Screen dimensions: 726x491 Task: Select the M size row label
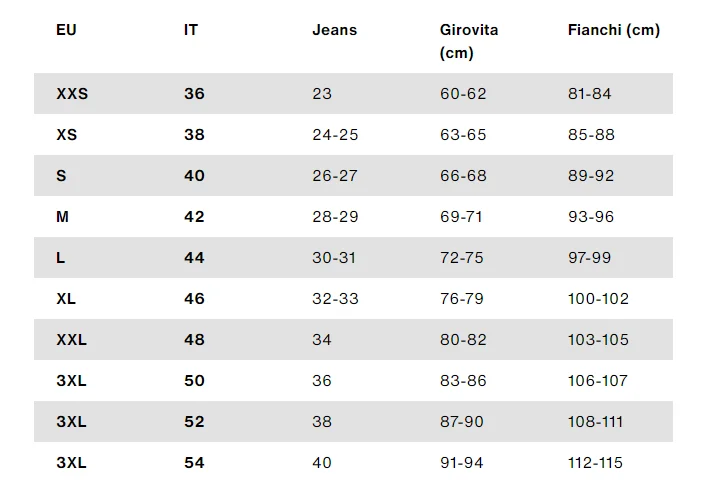(62, 217)
